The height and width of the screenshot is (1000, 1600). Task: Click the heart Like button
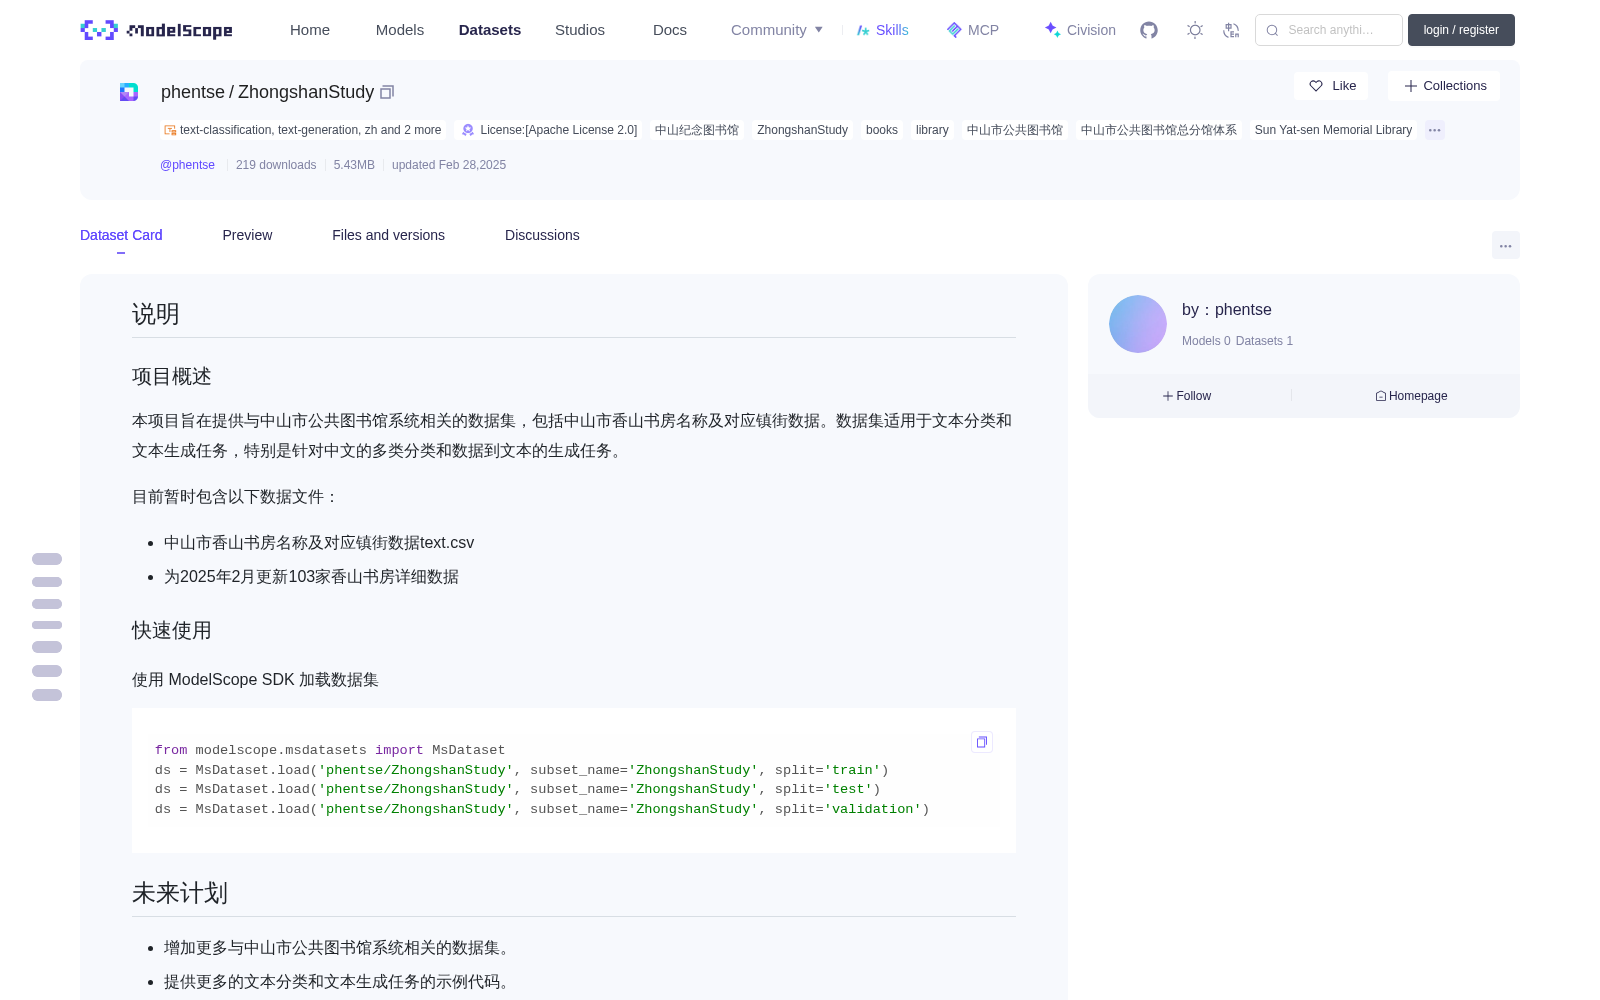point(1332,86)
